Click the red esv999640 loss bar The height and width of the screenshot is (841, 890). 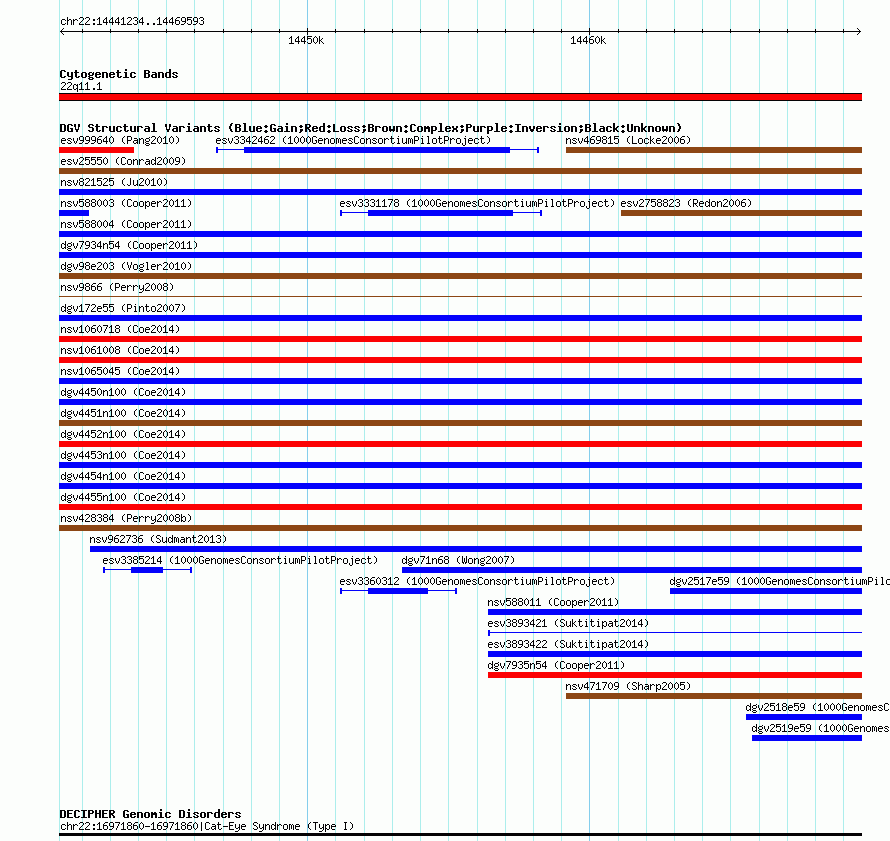click(x=96, y=150)
